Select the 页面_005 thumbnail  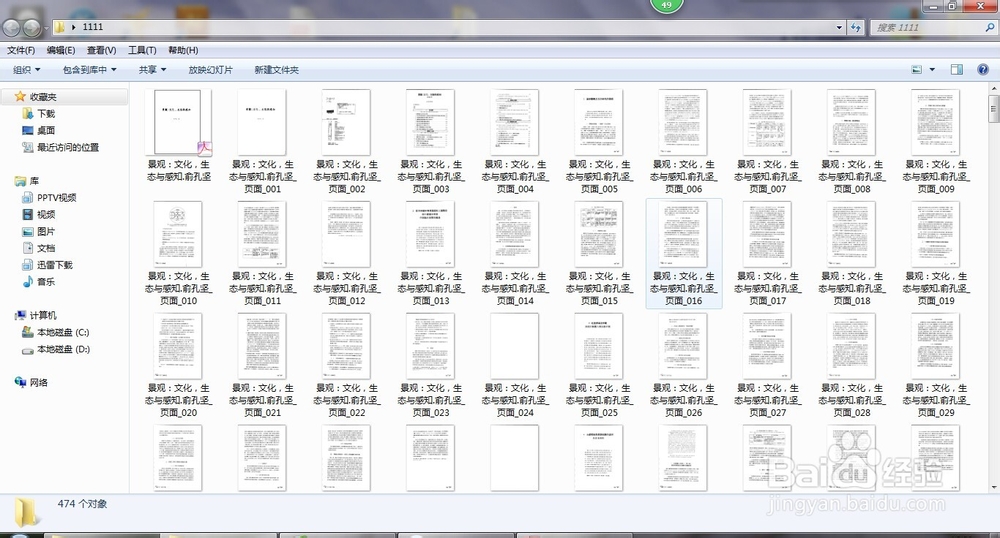[x=599, y=122]
